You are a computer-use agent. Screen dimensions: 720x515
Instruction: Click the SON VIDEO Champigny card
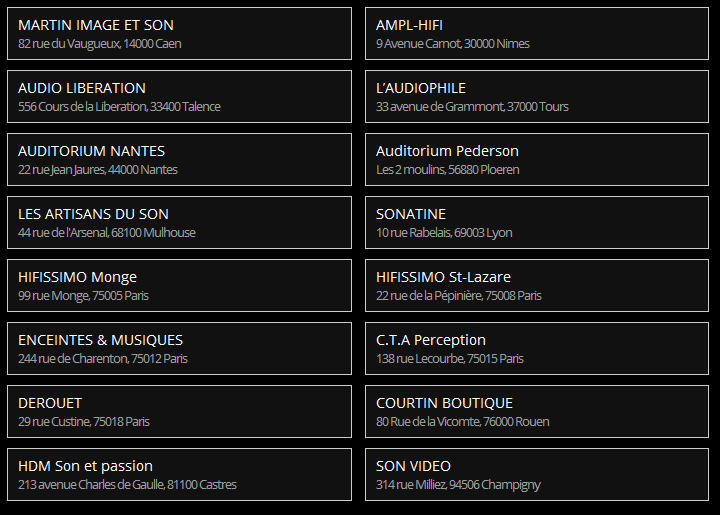pyautogui.click(x=537, y=474)
